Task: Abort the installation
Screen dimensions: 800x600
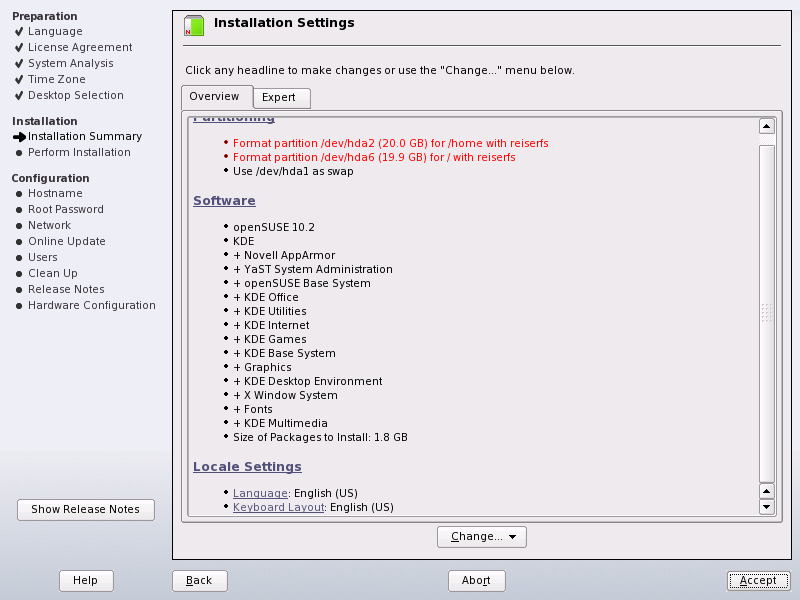Action: 477,581
